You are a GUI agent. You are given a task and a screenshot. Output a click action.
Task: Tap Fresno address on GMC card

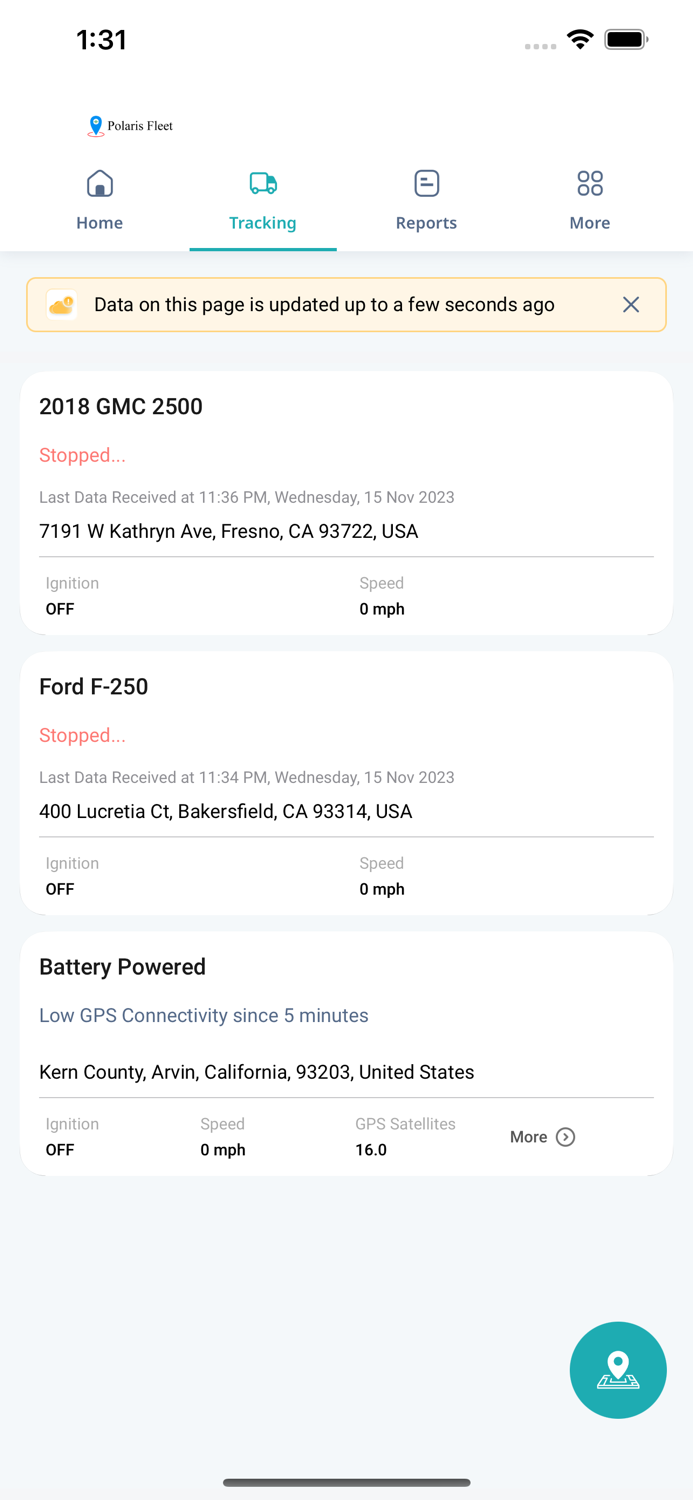pyautogui.click(x=229, y=531)
